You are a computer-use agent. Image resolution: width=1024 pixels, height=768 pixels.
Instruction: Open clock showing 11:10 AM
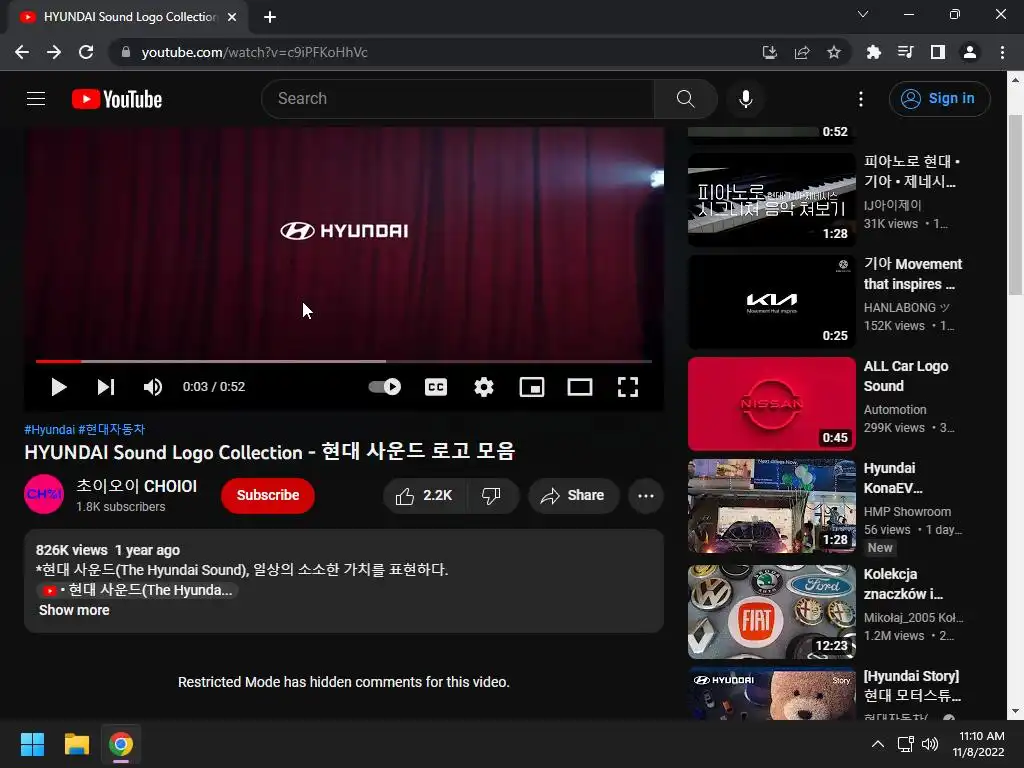(978, 744)
